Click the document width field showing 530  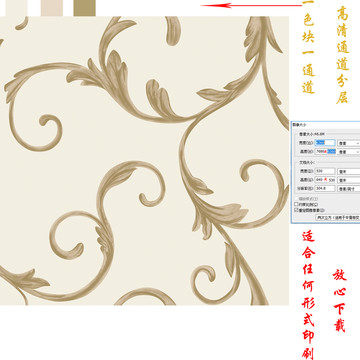click(x=325, y=171)
